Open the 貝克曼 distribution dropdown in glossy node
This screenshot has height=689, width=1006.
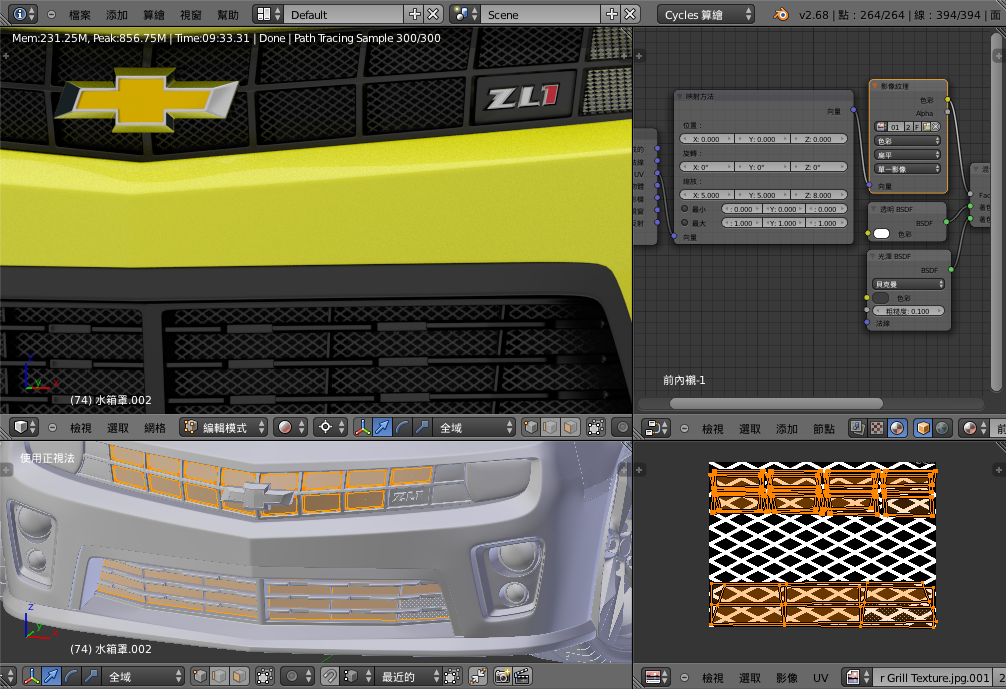pos(908,284)
